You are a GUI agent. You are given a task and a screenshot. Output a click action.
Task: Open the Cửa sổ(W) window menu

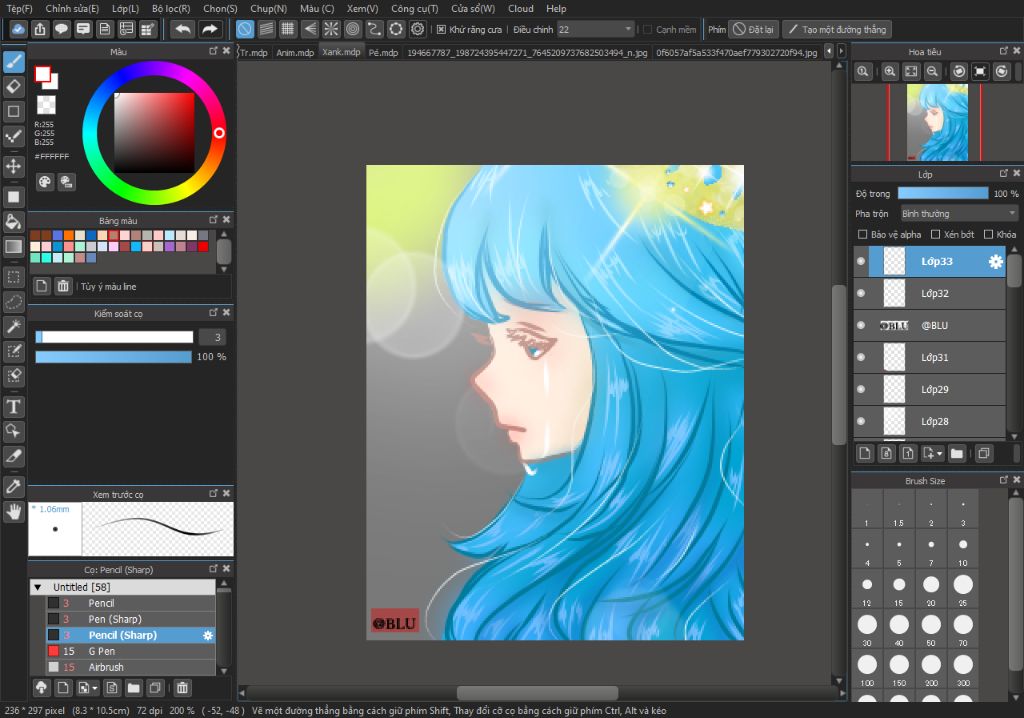tap(473, 8)
